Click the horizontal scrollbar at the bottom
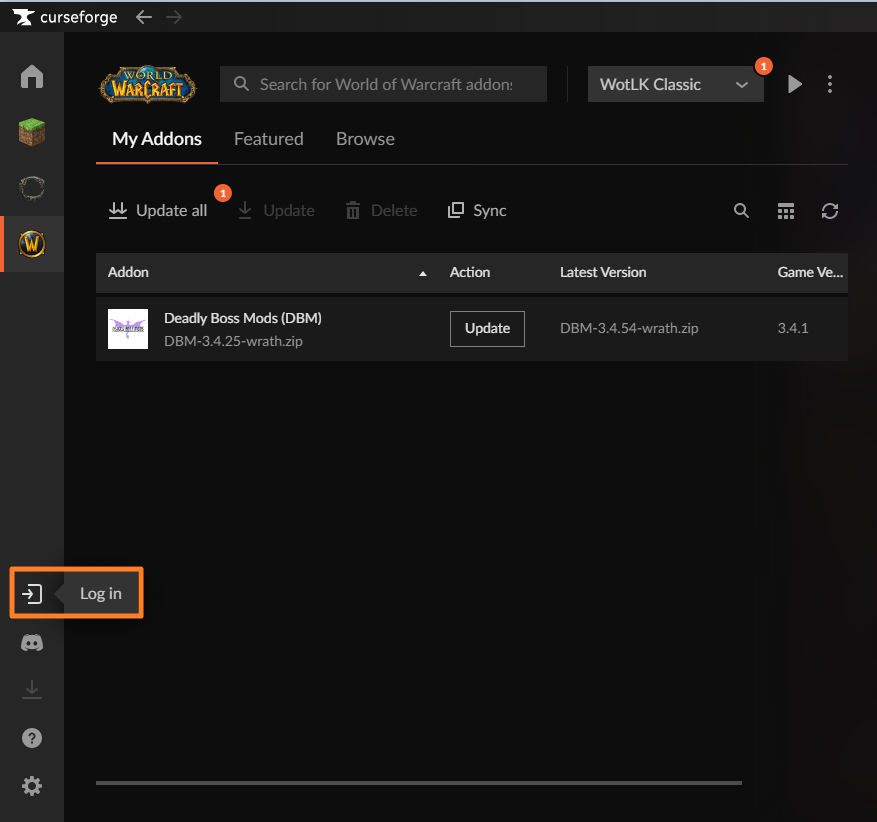This screenshot has height=822, width=877. (x=418, y=783)
